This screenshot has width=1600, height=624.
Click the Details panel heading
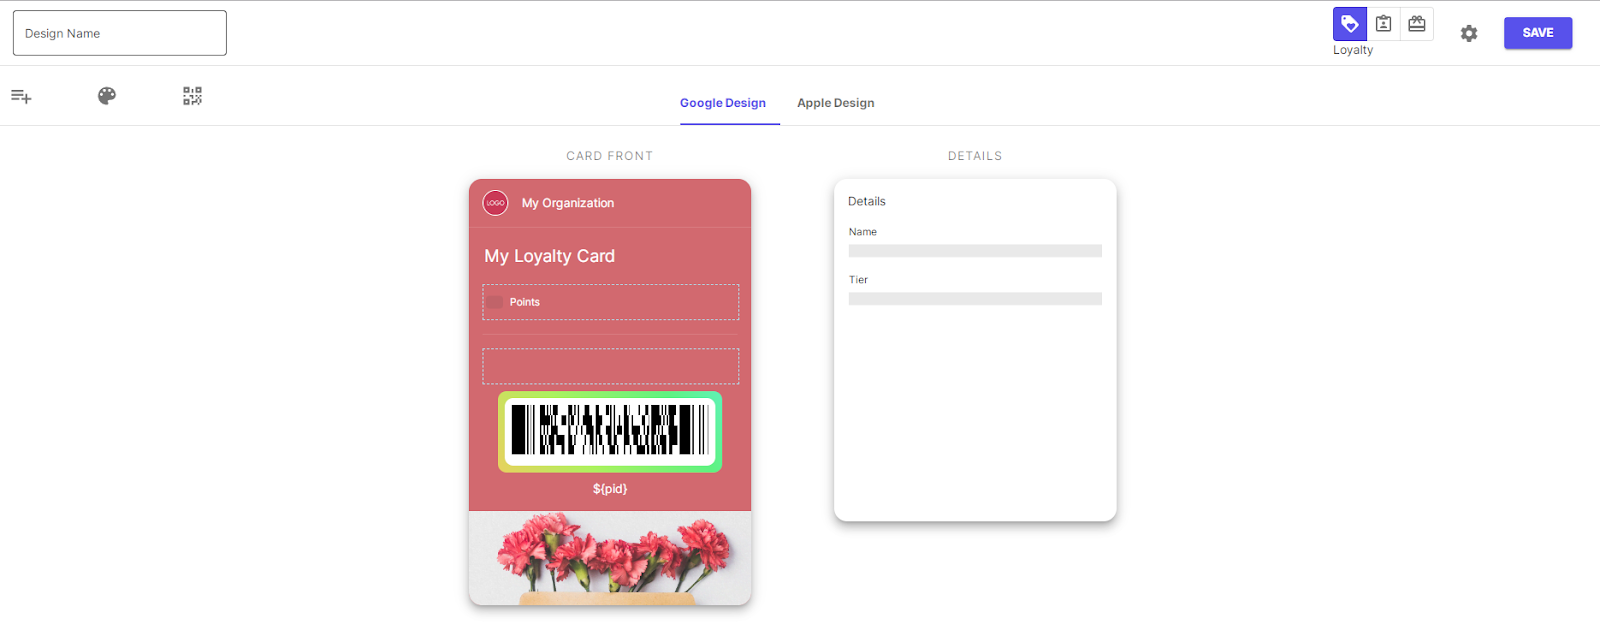[867, 201]
